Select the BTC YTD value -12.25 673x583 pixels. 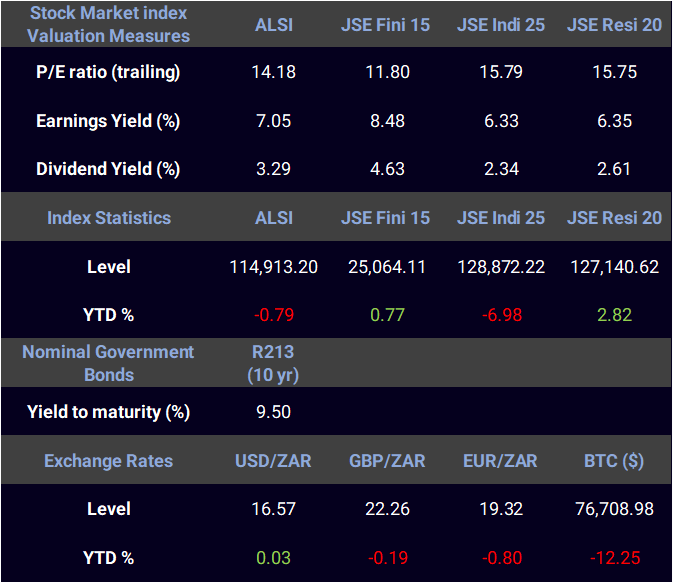(x=615, y=558)
